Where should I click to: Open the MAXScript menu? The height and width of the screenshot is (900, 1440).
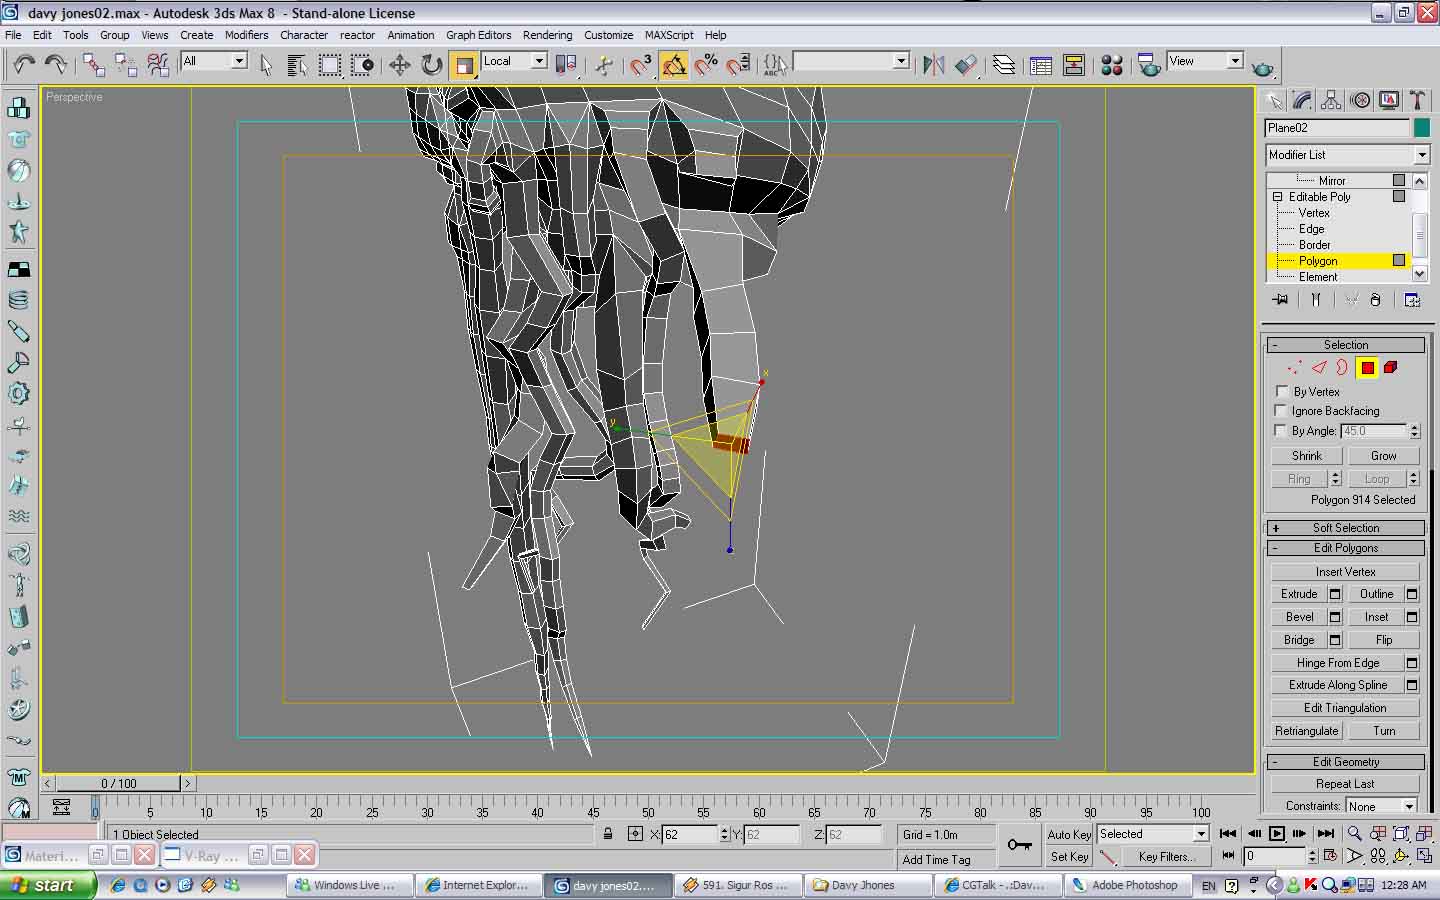[x=669, y=35]
